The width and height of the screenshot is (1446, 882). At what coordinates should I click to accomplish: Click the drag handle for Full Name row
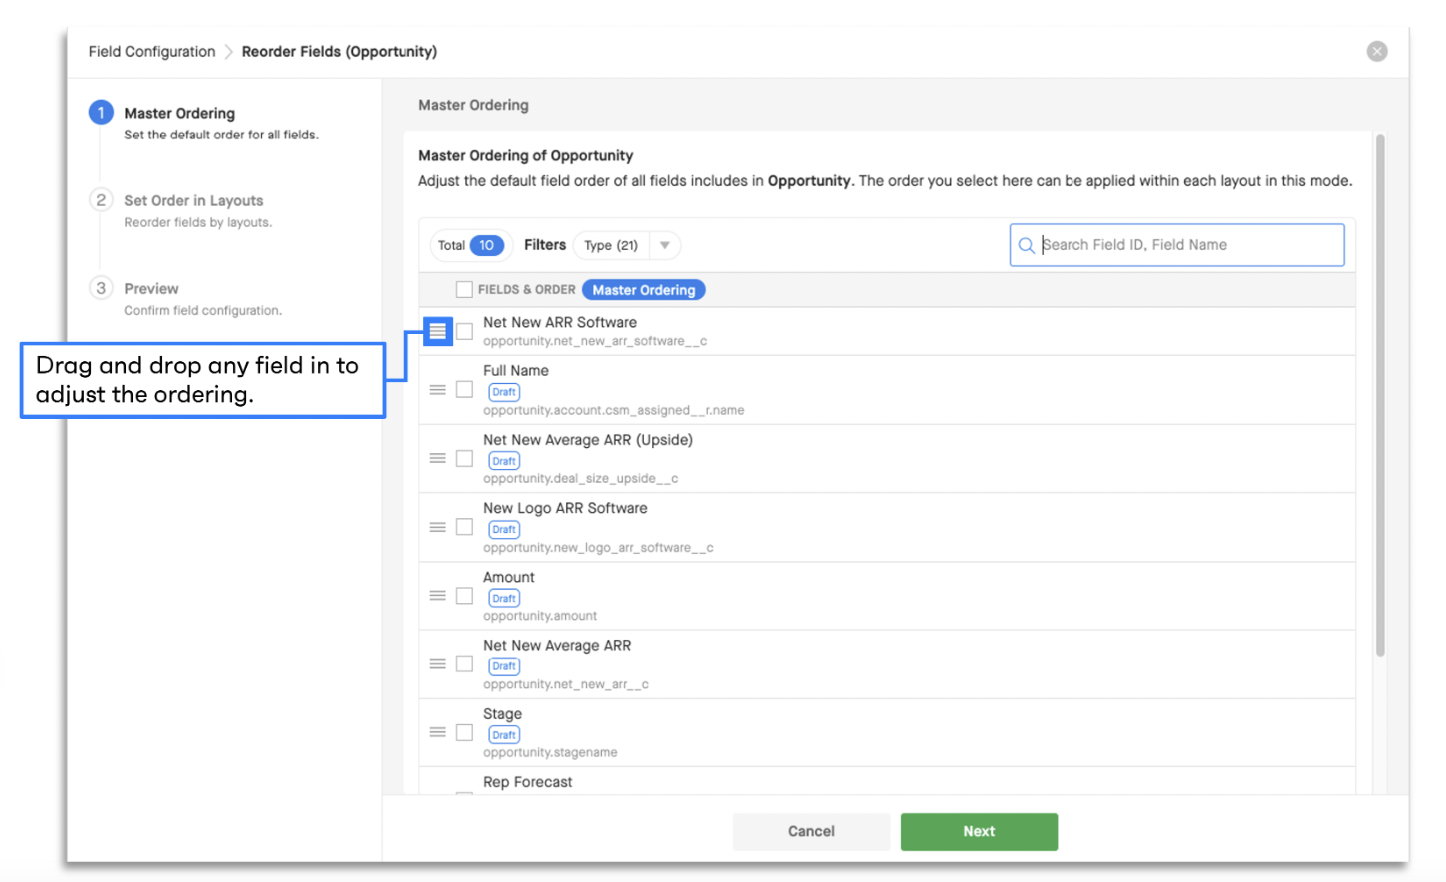(437, 390)
